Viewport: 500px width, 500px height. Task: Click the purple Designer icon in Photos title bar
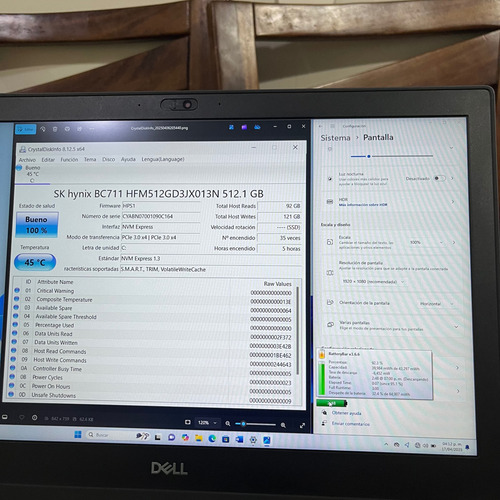click(x=244, y=127)
